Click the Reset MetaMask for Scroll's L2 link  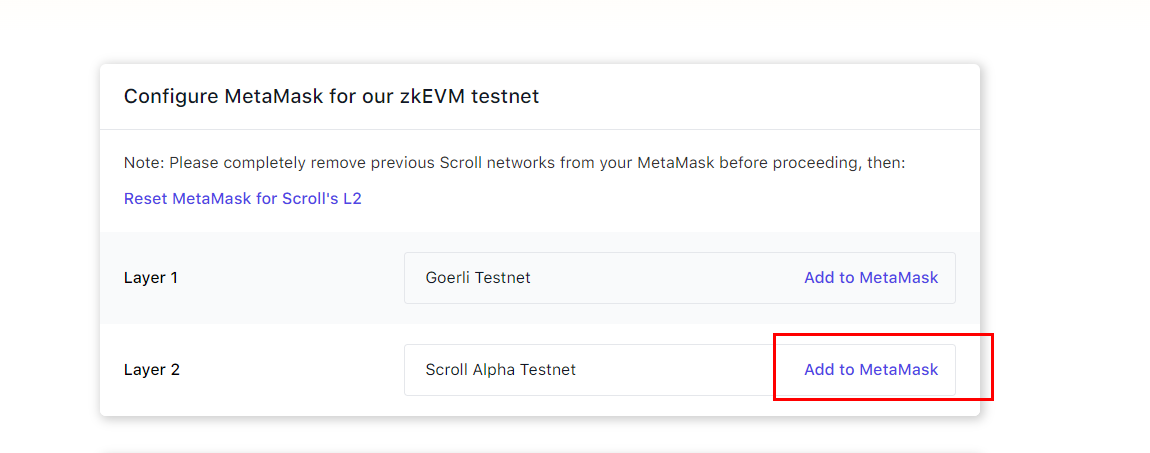[x=242, y=198]
